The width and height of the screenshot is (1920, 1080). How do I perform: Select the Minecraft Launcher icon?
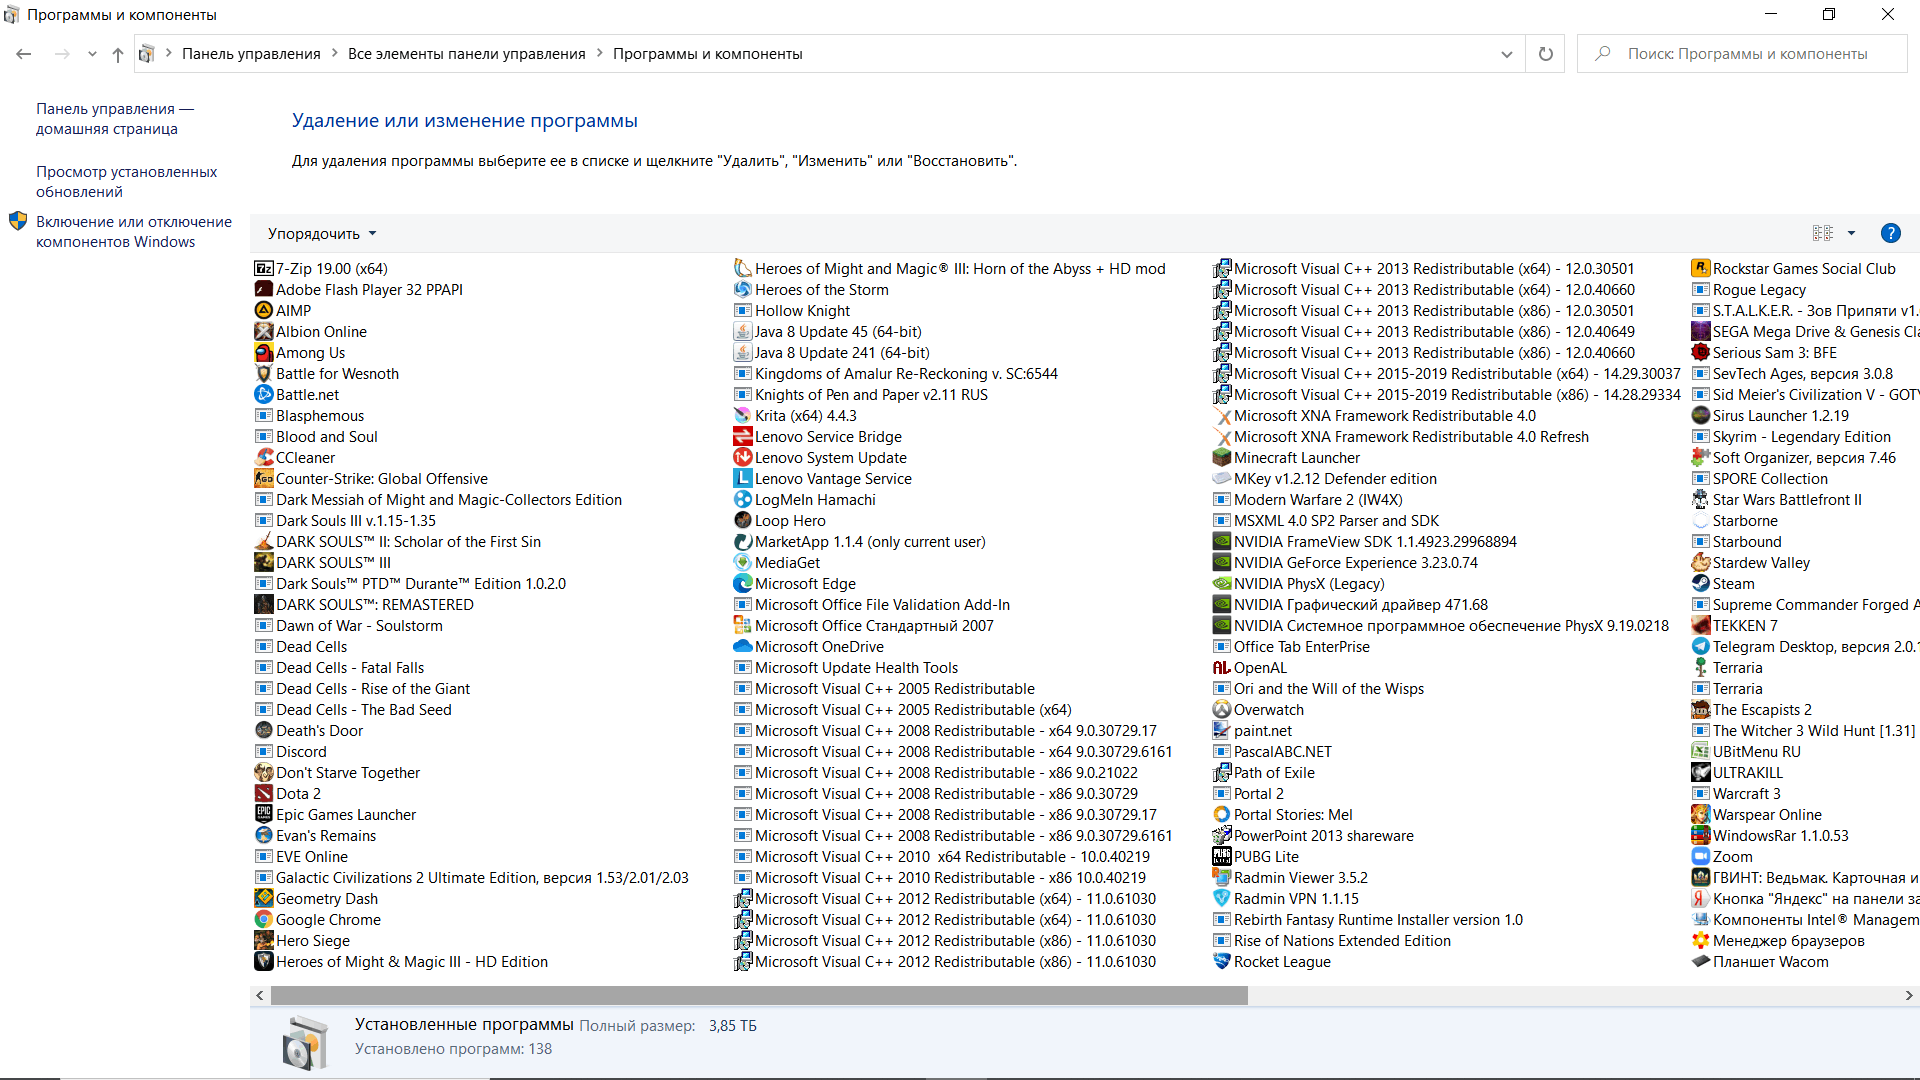click(x=1222, y=457)
